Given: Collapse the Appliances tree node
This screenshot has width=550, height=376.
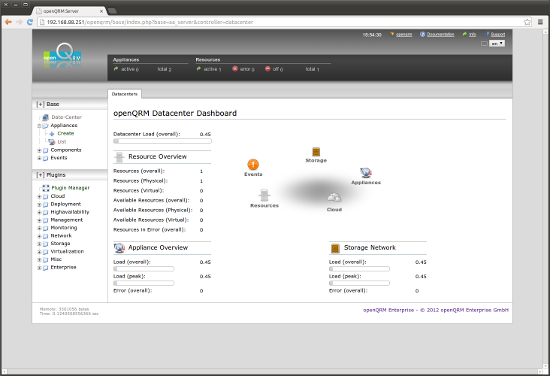Looking at the screenshot, I should [39, 126].
